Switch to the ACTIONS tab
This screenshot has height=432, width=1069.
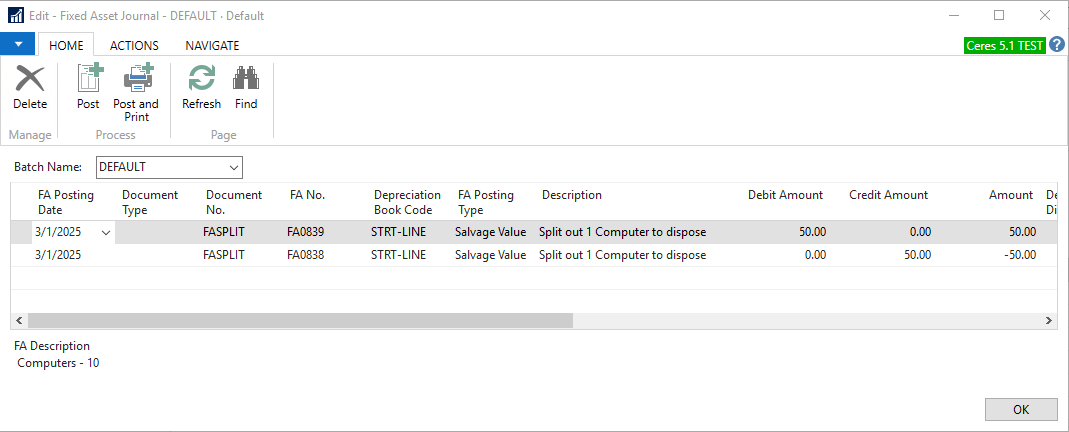coord(134,45)
